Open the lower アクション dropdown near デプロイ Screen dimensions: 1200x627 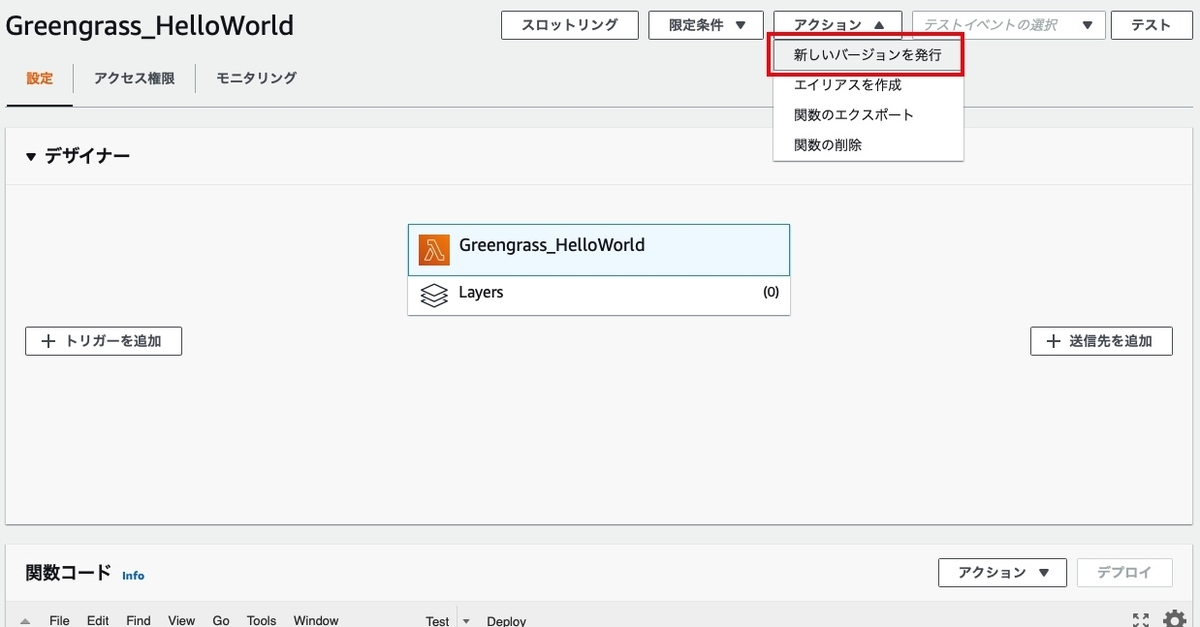[x=1002, y=572]
